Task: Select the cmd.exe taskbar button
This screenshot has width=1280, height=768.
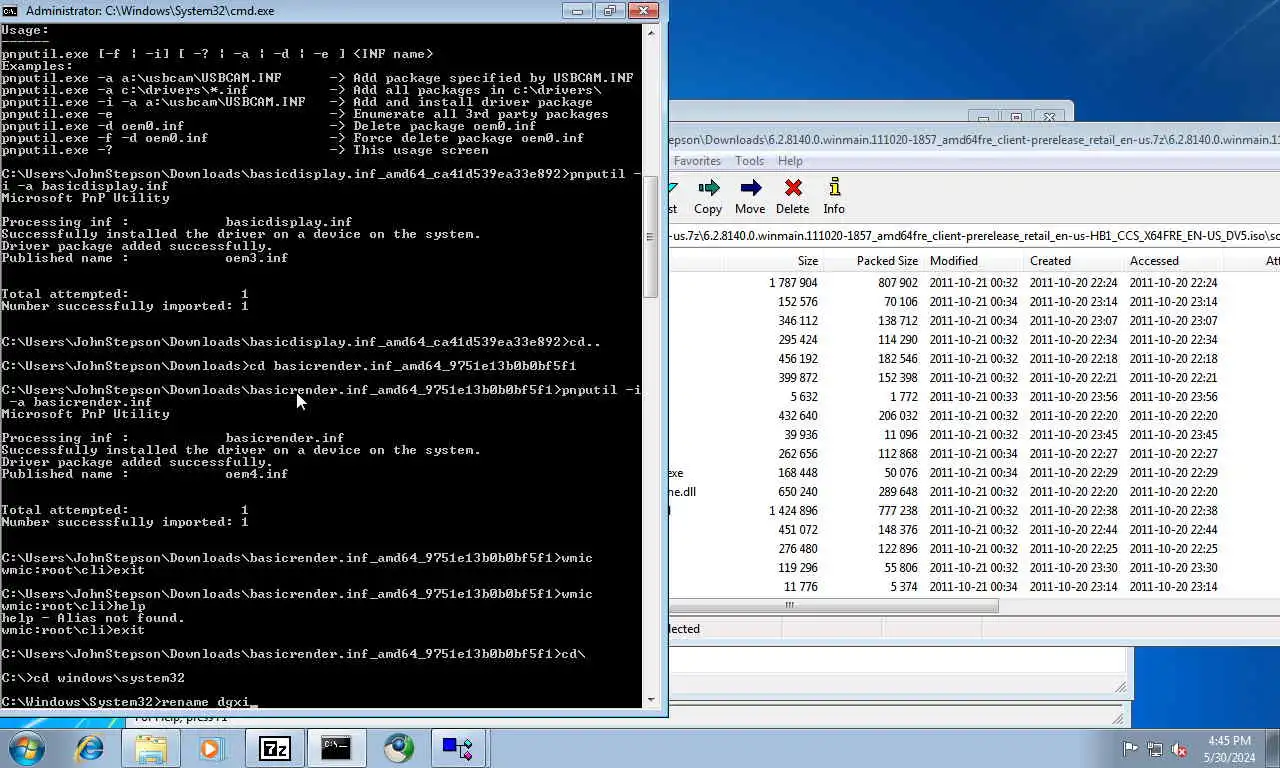Action: point(336,748)
